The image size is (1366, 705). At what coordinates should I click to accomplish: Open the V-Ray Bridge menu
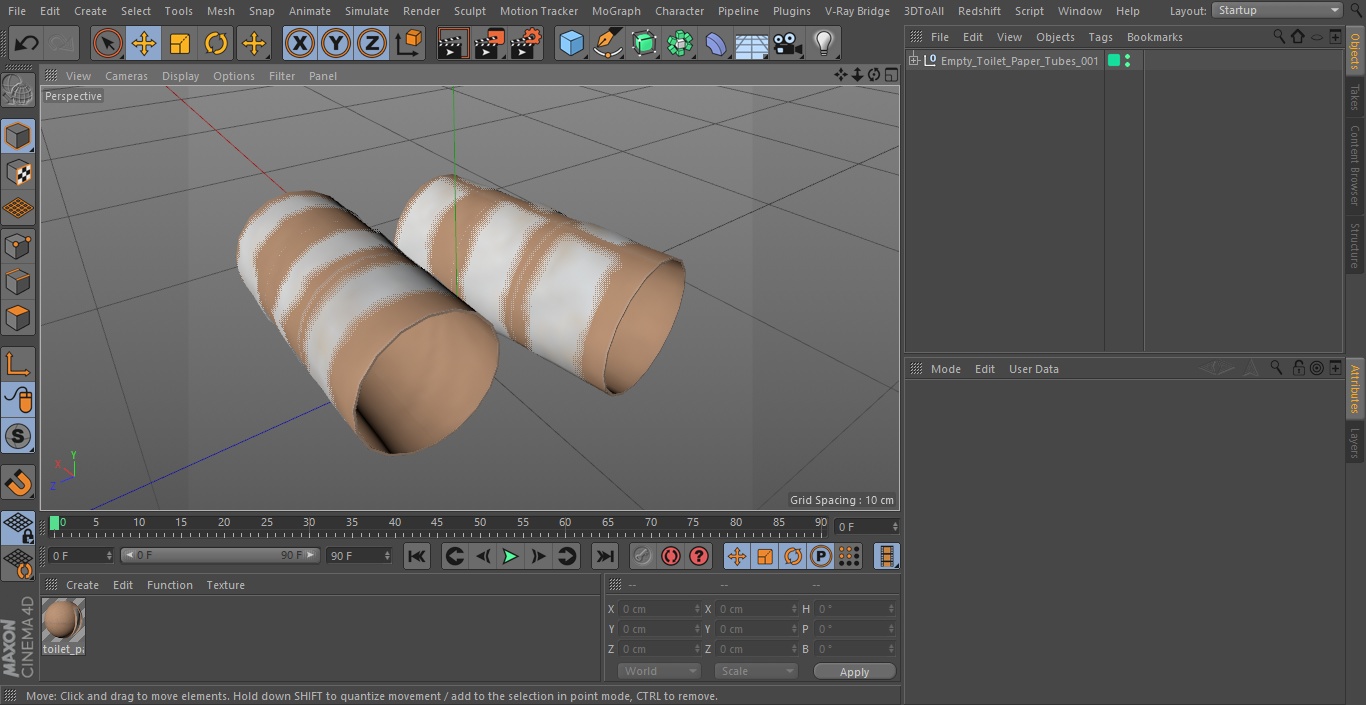[x=857, y=11]
